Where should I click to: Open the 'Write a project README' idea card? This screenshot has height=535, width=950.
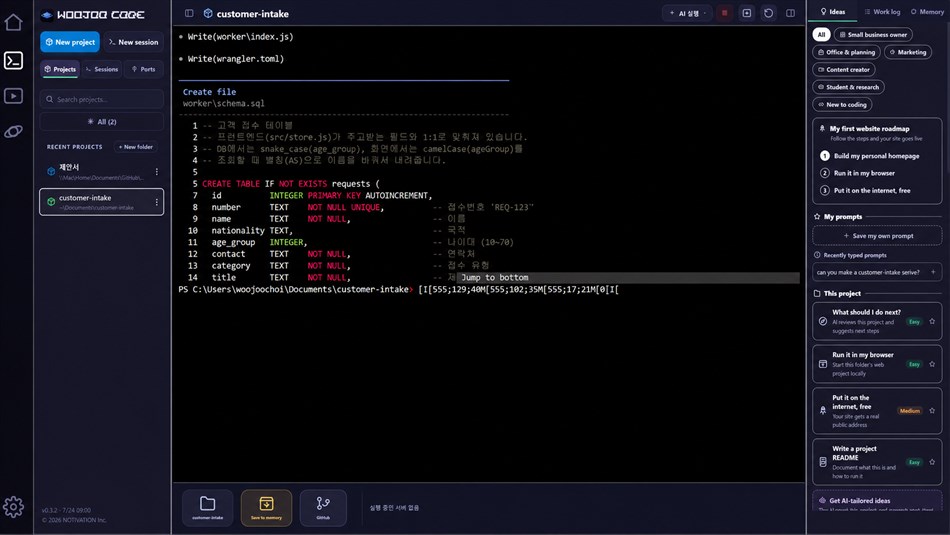877,462
